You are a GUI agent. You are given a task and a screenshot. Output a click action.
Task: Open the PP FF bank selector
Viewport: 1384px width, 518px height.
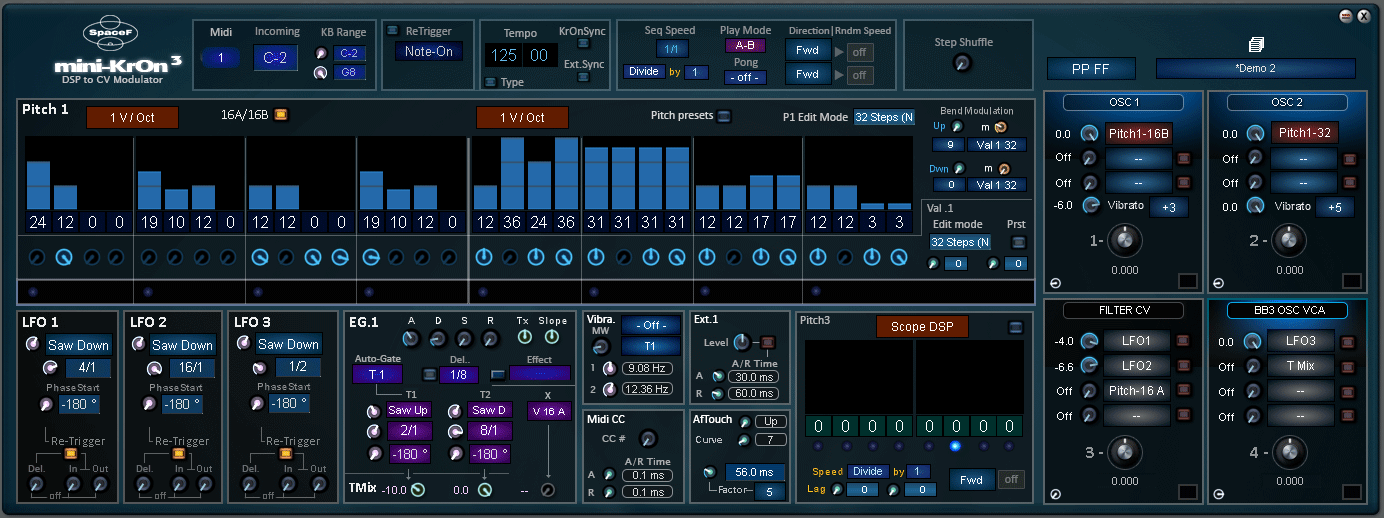point(1091,69)
